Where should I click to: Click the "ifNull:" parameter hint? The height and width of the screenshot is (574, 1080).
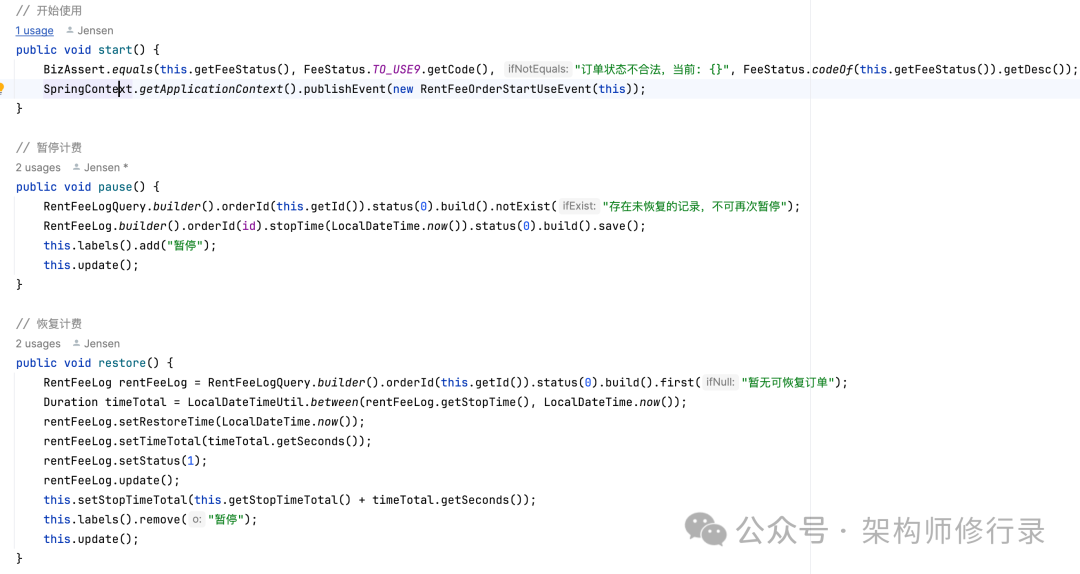(720, 382)
